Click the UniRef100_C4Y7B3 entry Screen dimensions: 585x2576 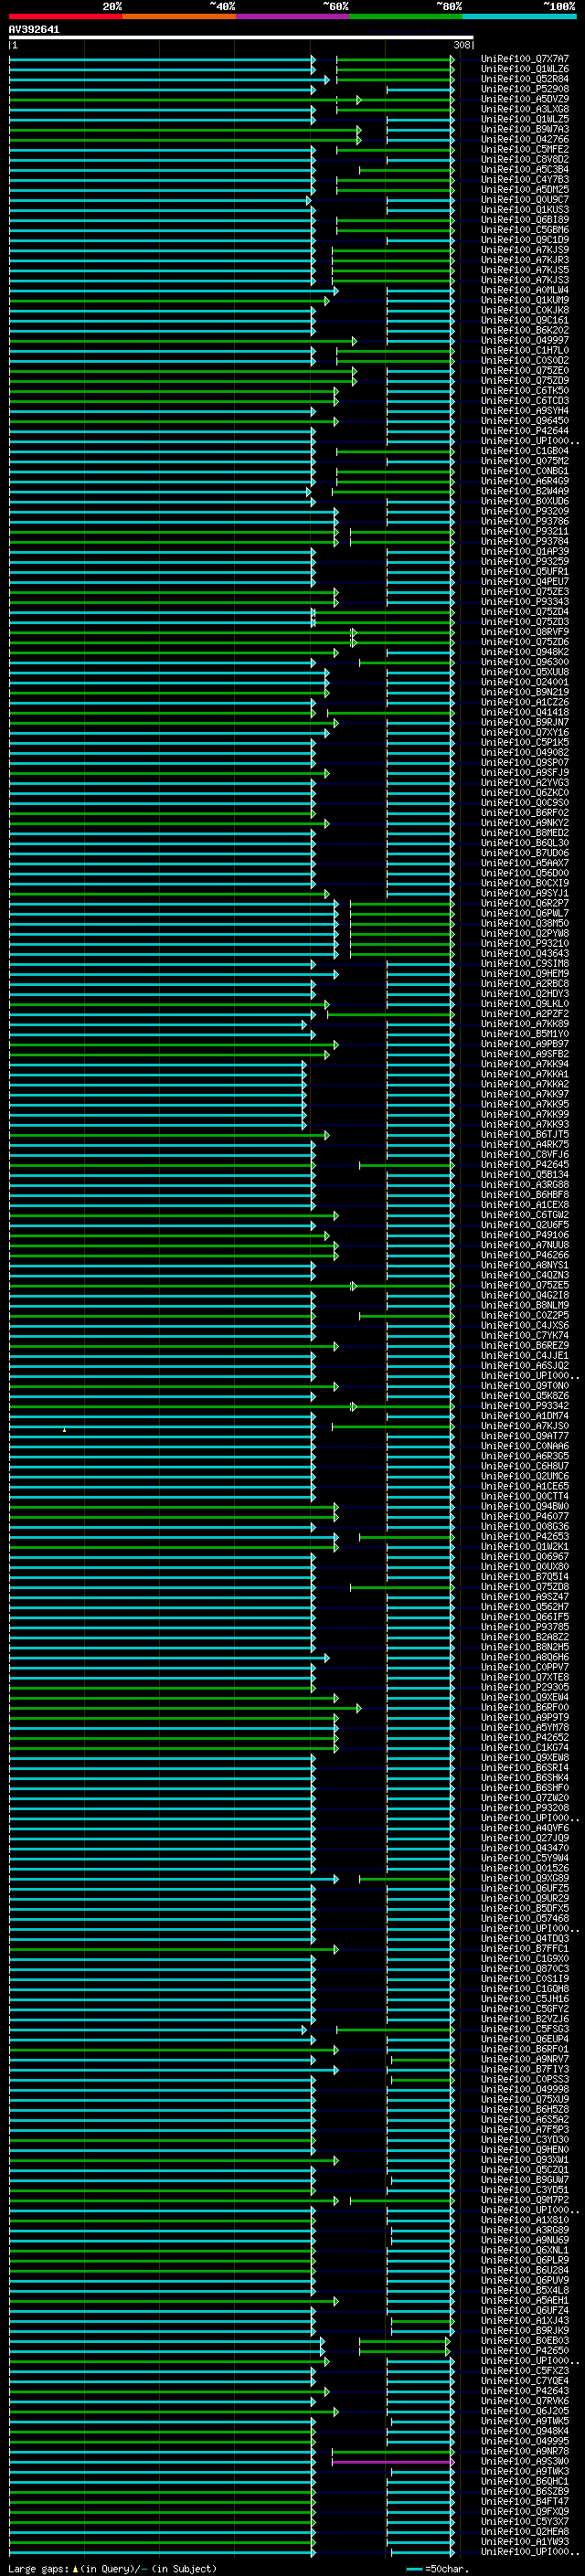coord(525,180)
